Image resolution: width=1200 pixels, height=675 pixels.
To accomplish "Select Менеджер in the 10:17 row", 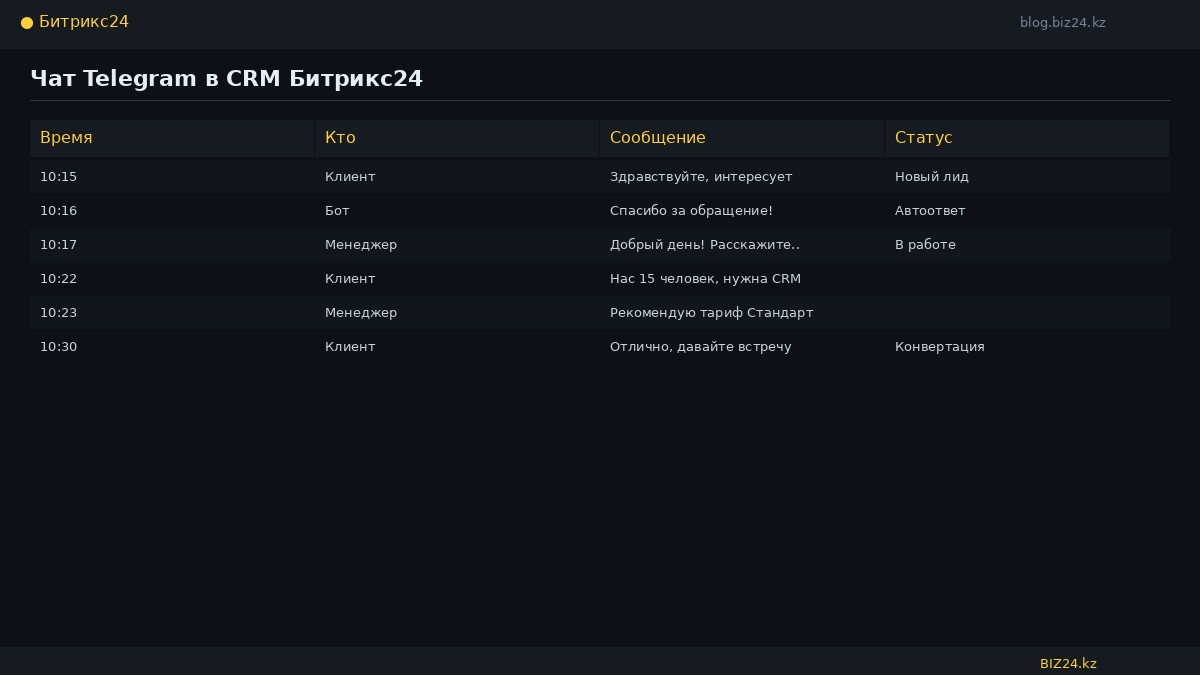I will [x=361, y=245].
